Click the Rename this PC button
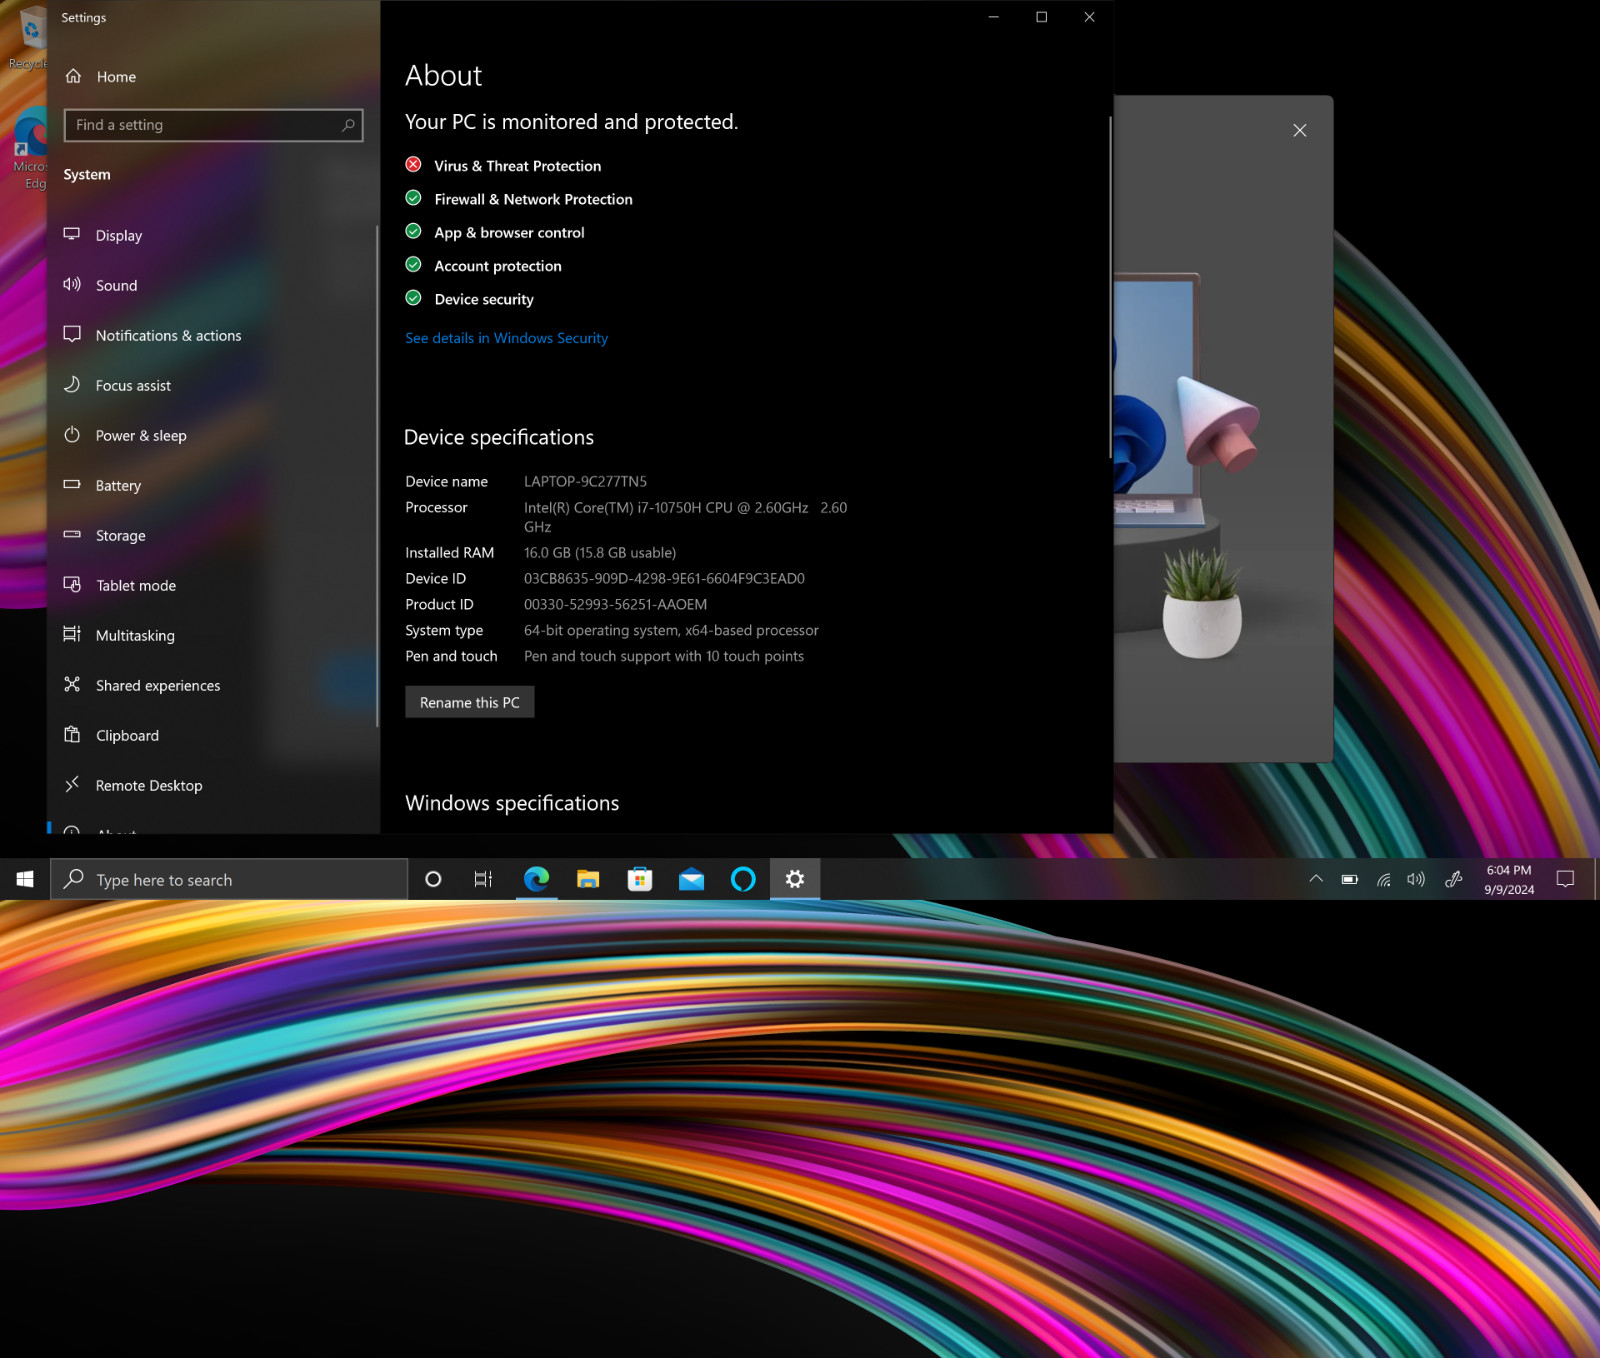1600x1358 pixels. coord(470,702)
